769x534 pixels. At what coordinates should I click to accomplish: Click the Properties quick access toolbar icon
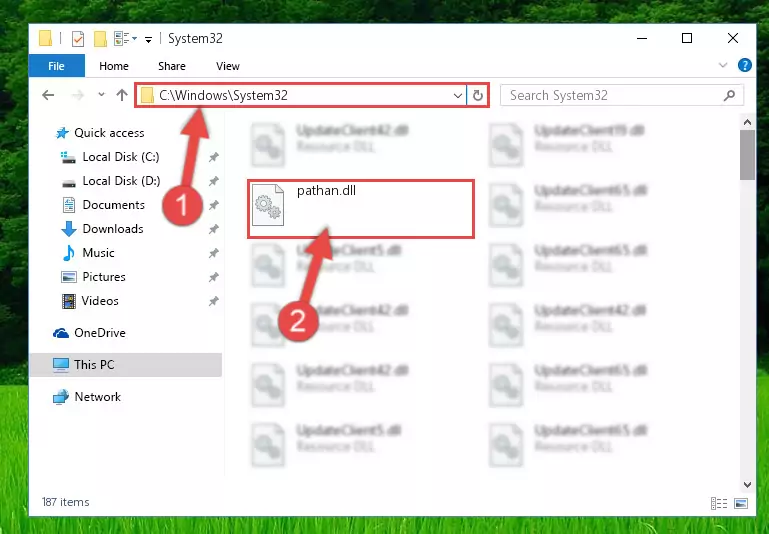pyautogui.click(x=77, y=38)
